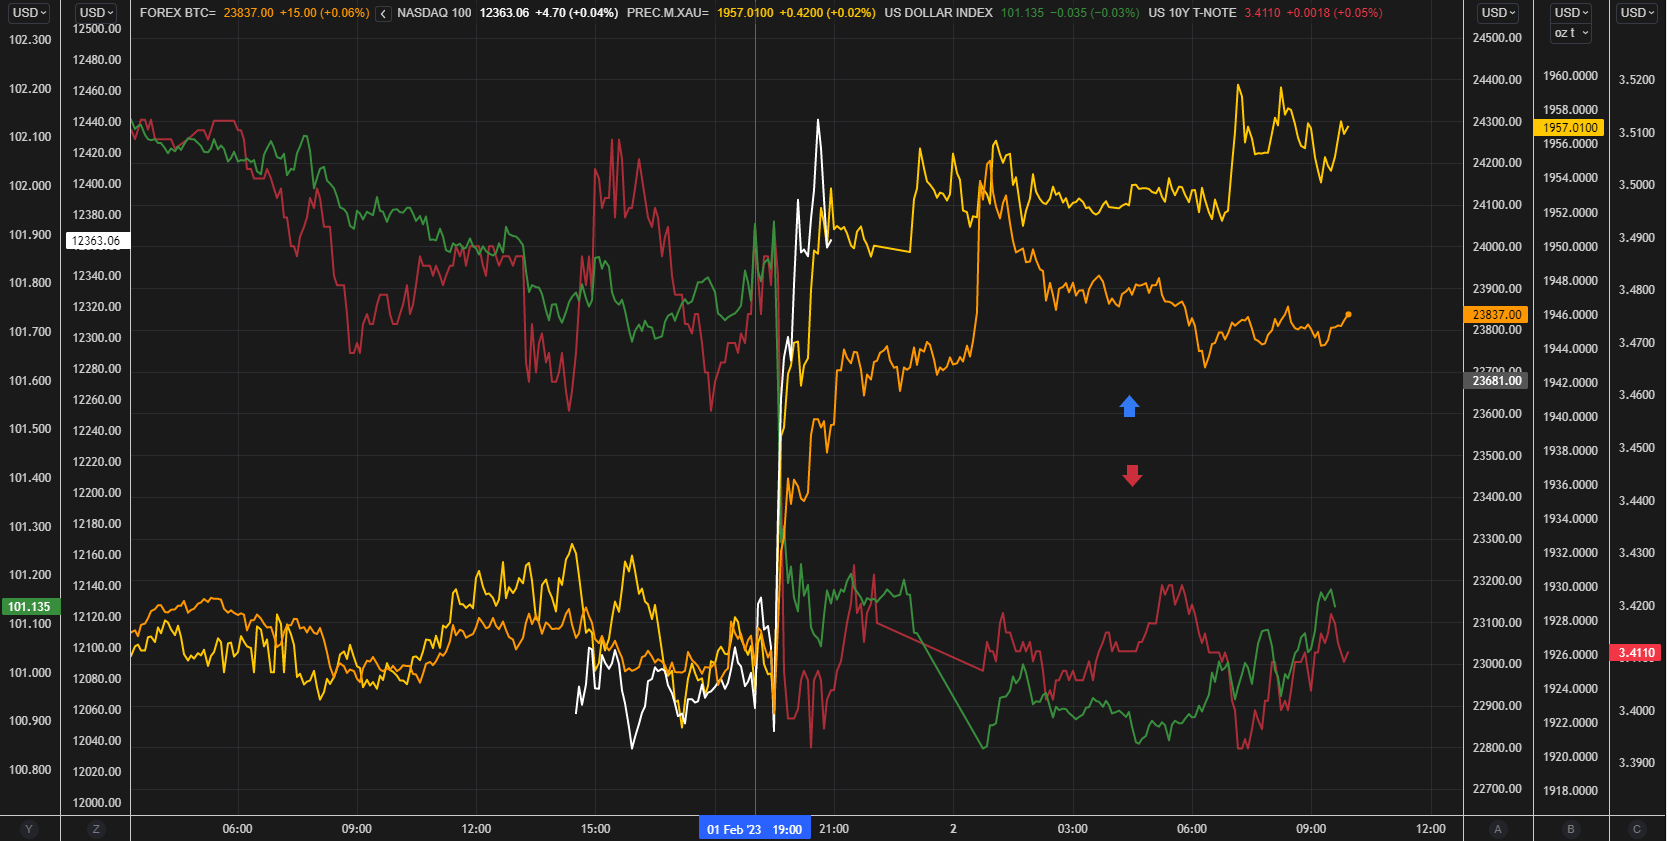
Task: Collapse legend with the left chevron button
Action: pos(383,14)
